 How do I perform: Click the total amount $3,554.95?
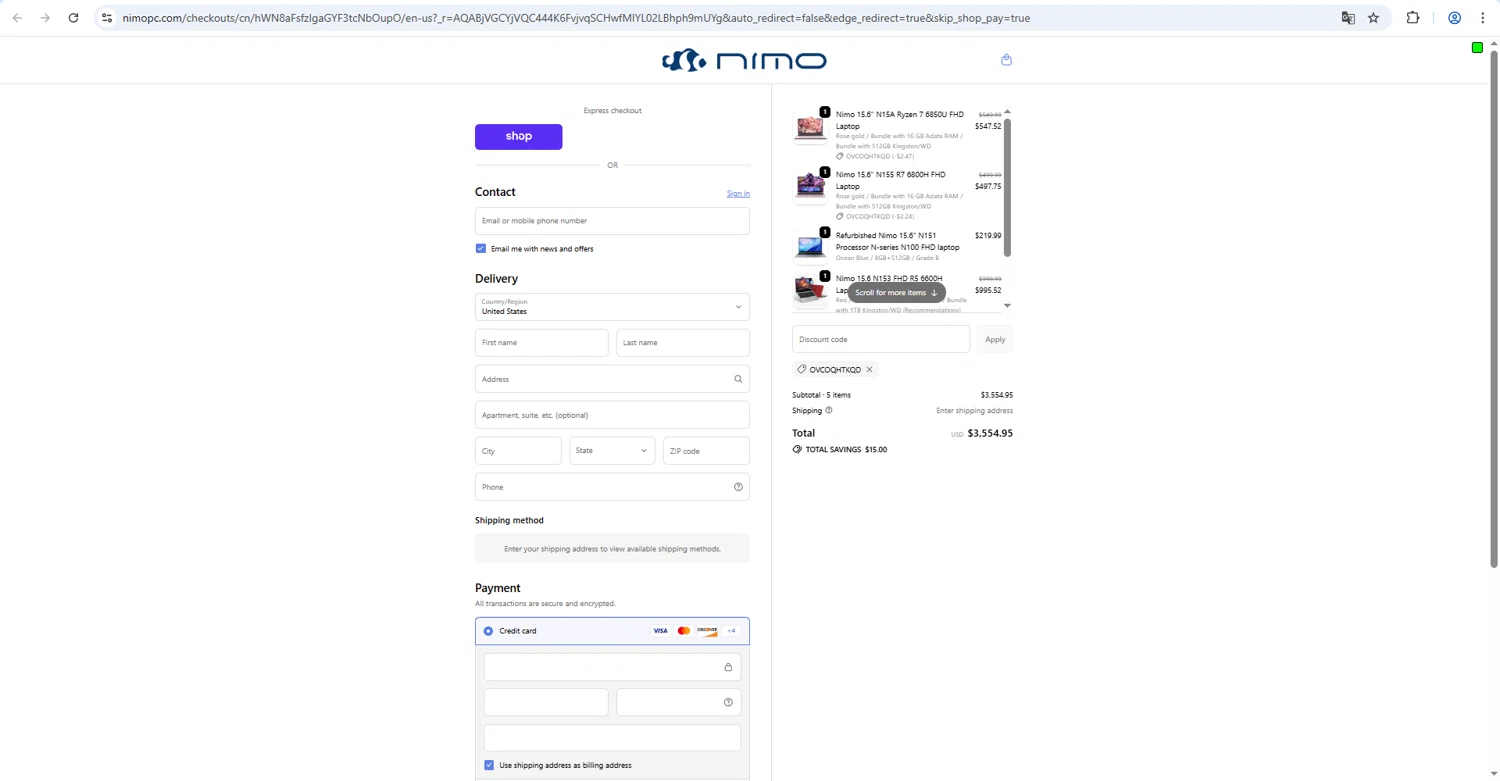(990, 433)
